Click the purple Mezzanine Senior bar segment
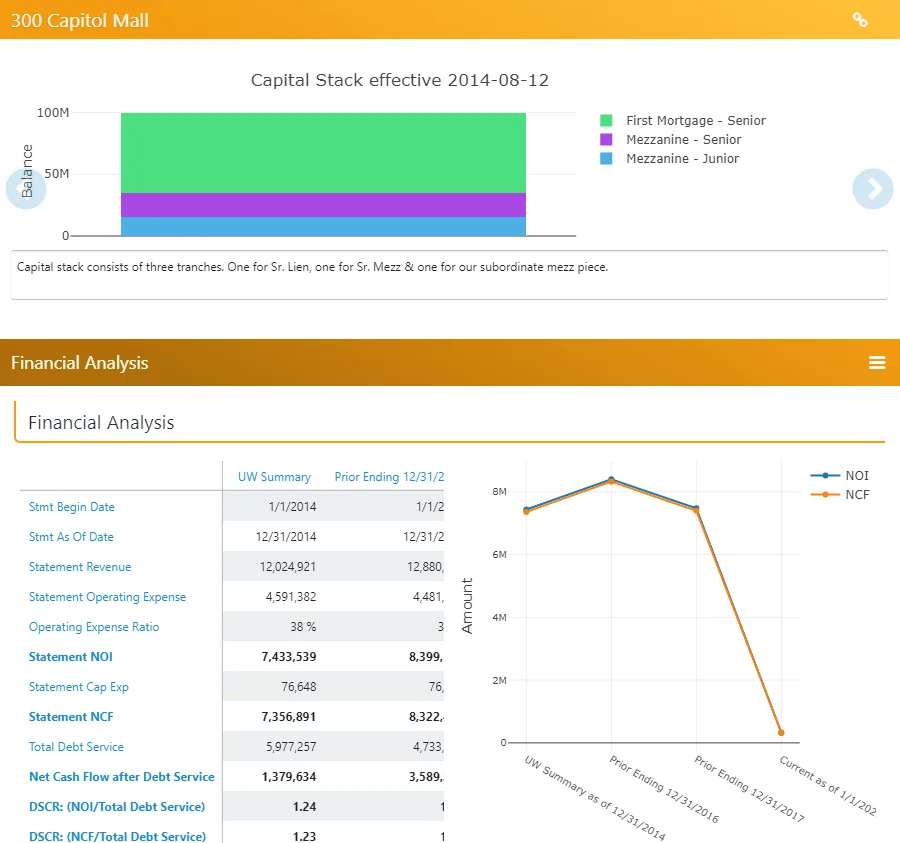The height and width of the screenshot is (843, 900). tap(323, 205)
